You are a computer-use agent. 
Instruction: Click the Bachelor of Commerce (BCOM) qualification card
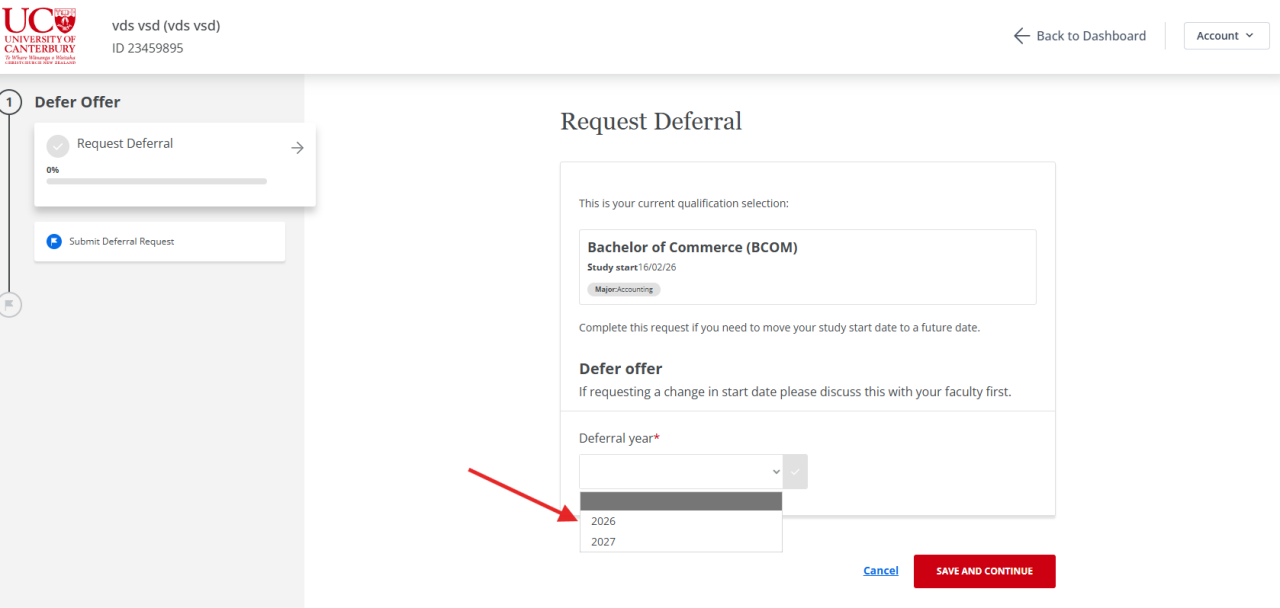tap(807, 266)
